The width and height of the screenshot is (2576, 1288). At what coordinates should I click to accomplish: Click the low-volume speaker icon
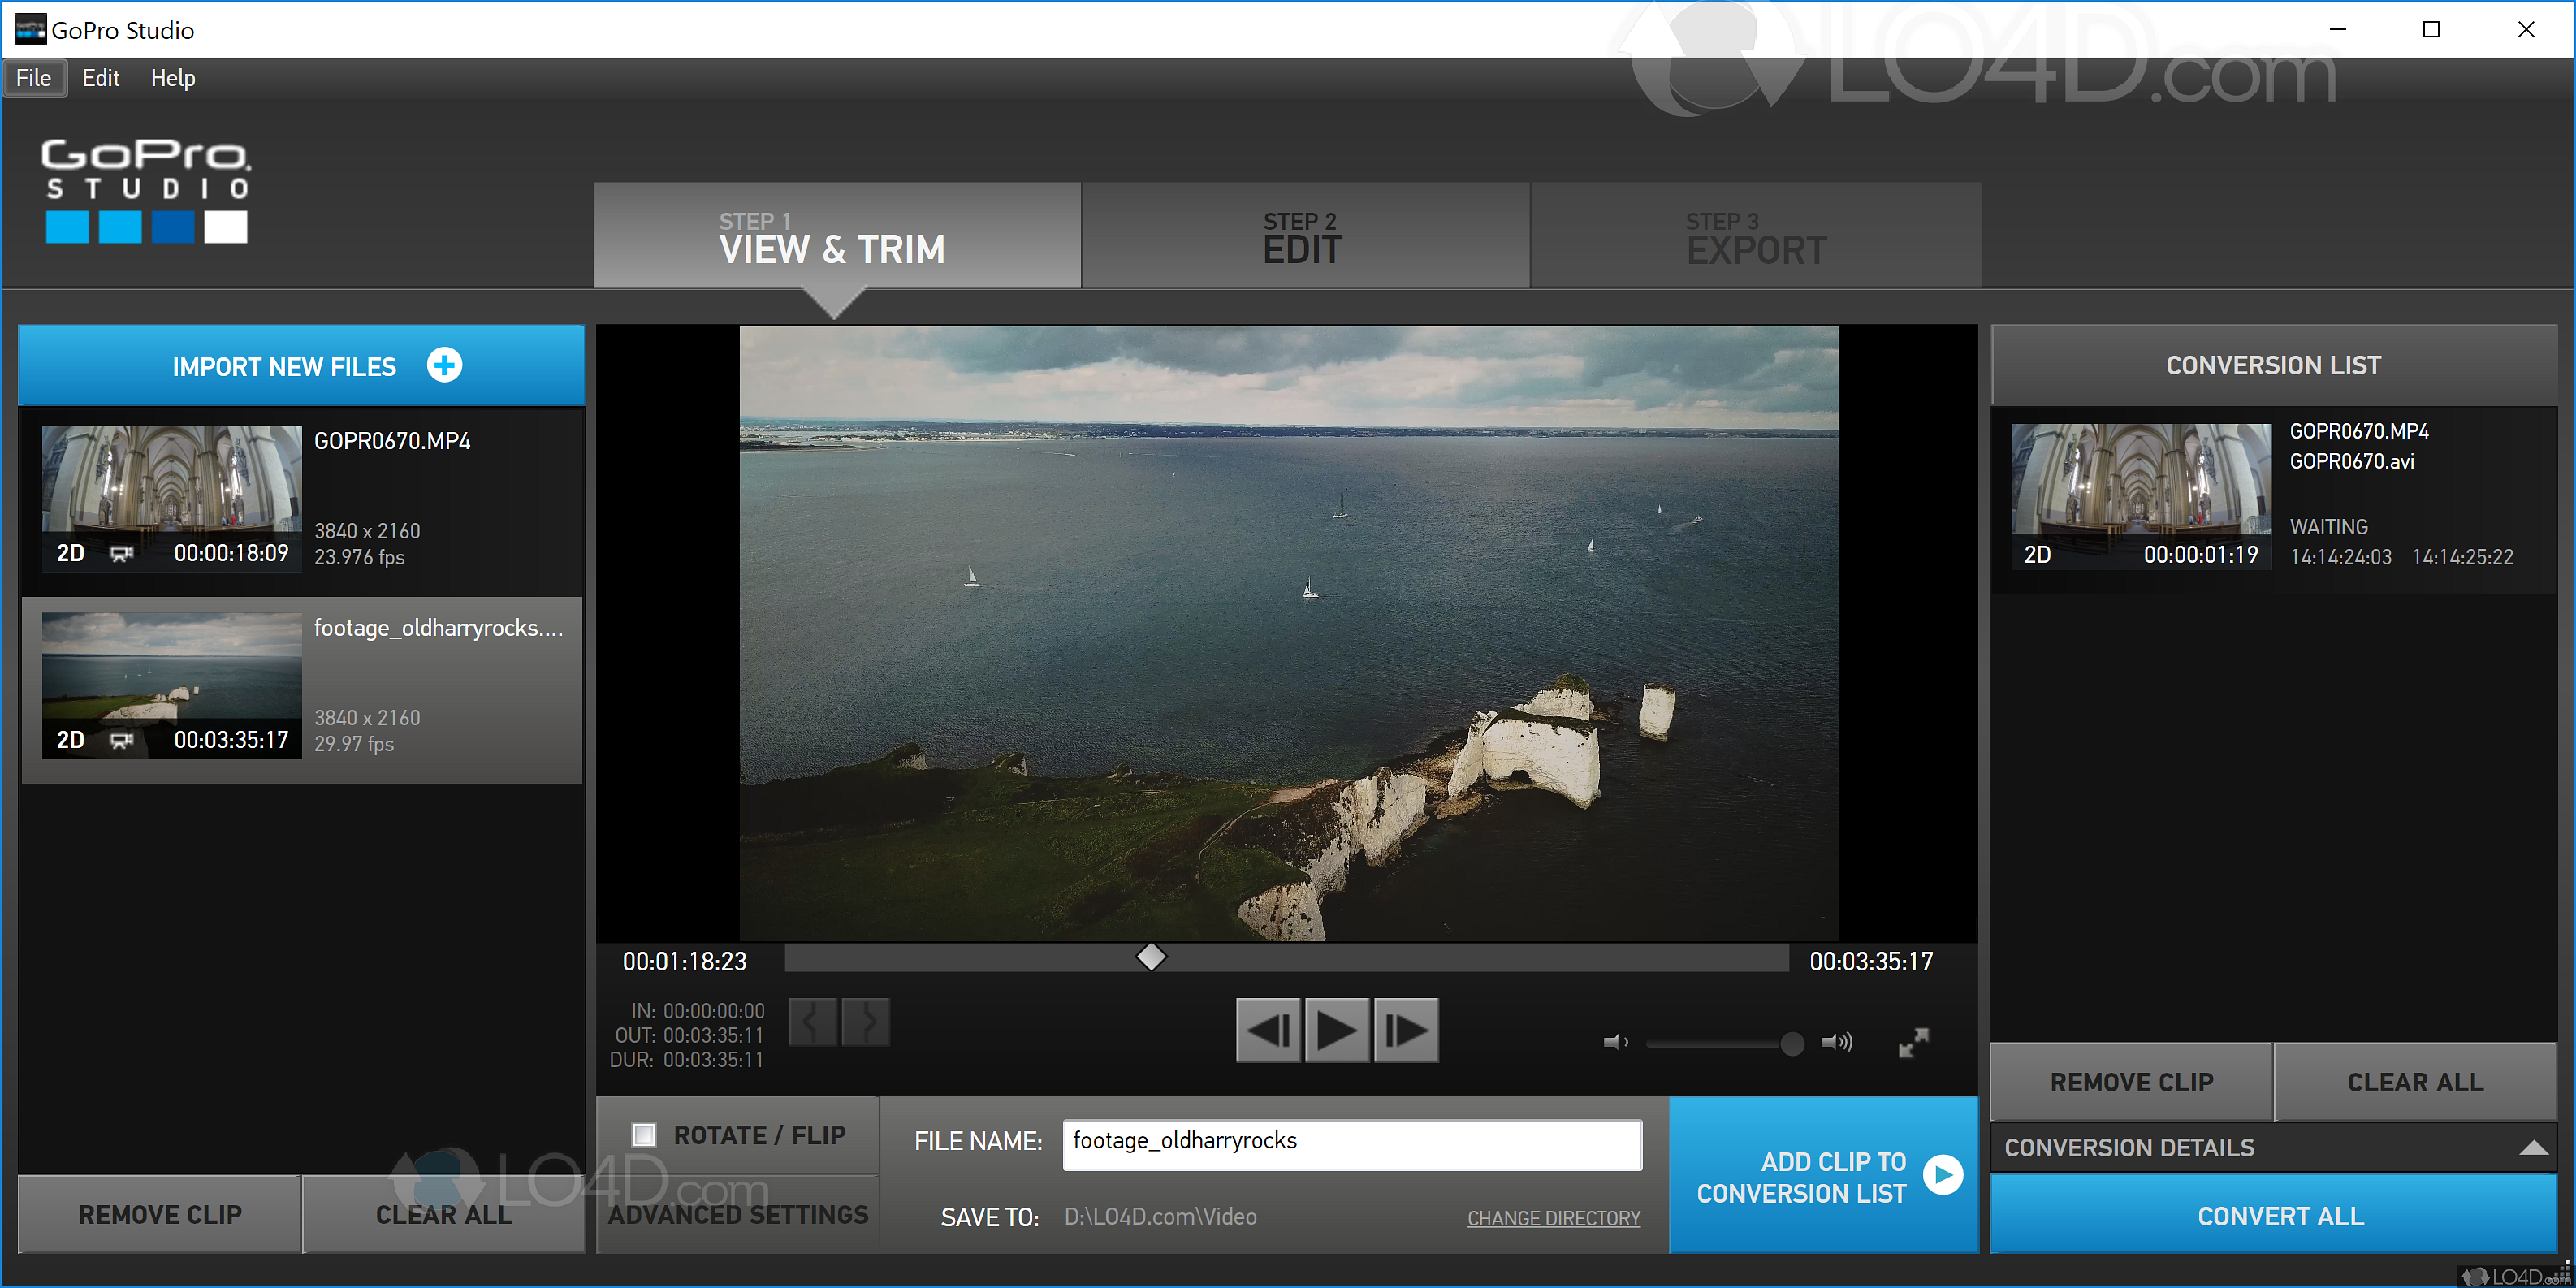[x=1615, y=1043]
